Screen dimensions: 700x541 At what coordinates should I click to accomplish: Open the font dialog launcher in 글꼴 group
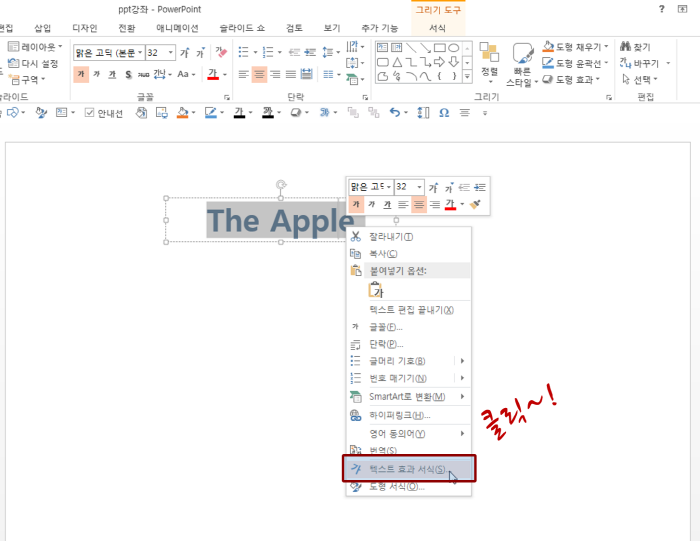tap(227, 97)
